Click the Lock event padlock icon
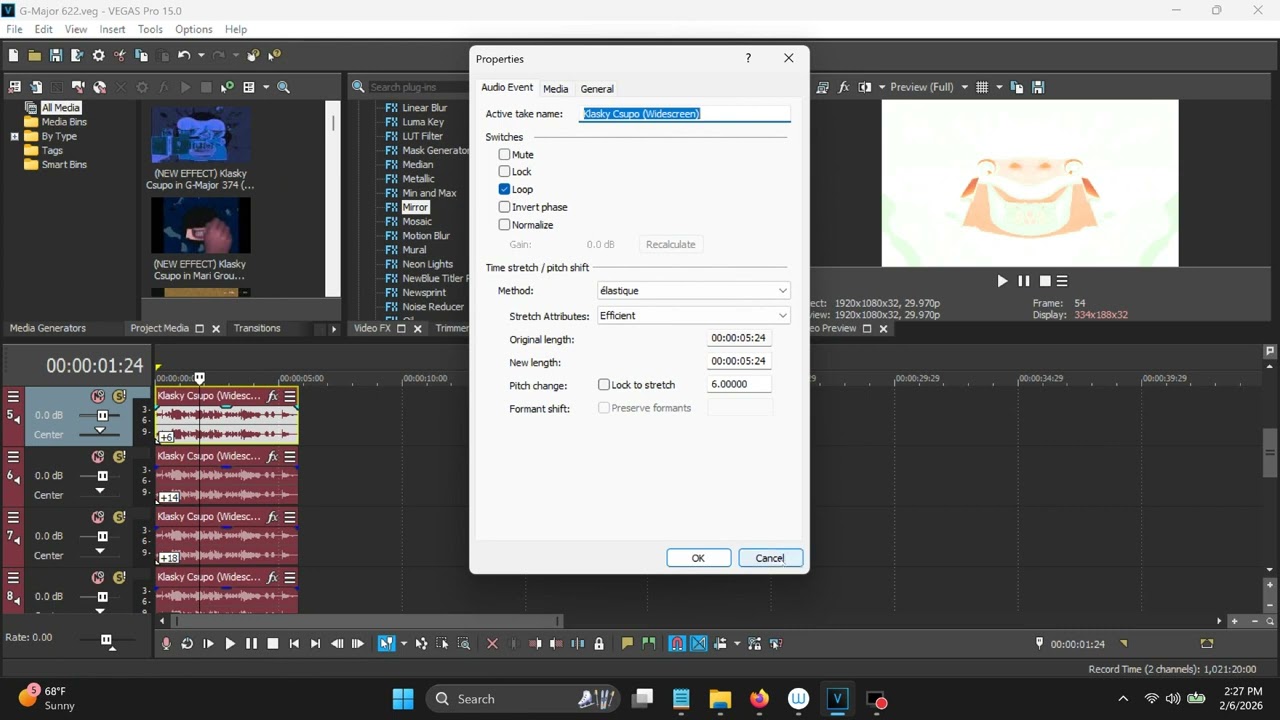The width and height of the screenshot is (1280, 720). pos(599,644)
